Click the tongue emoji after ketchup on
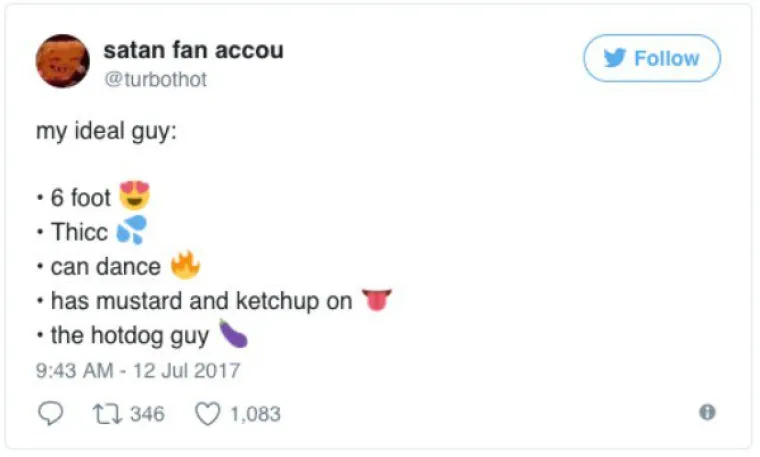 377,300
